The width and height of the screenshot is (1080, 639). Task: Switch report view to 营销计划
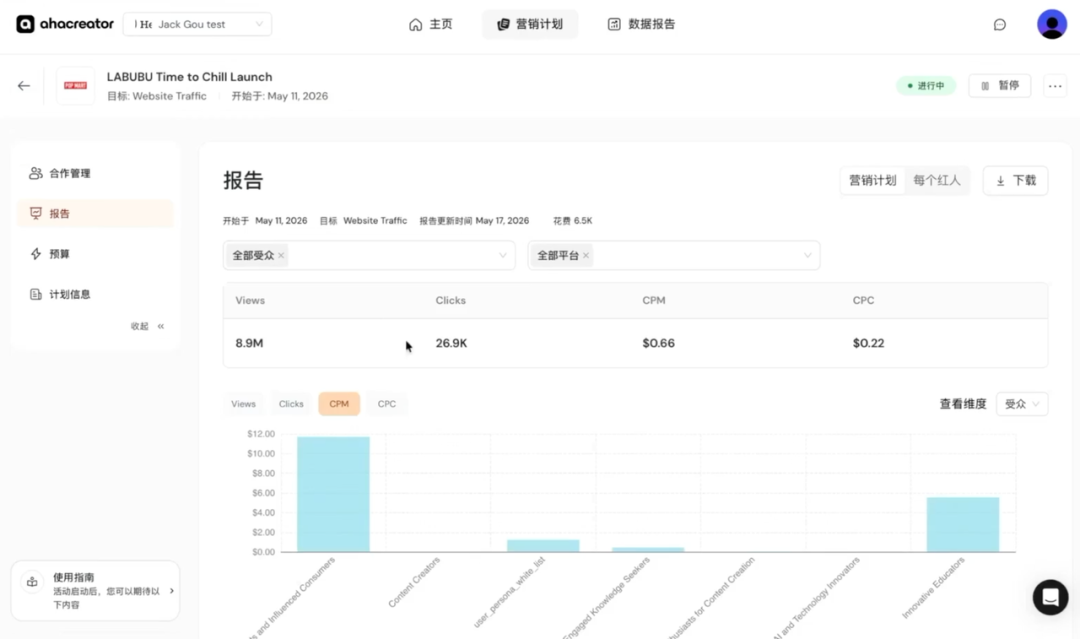tap(872, 180)
